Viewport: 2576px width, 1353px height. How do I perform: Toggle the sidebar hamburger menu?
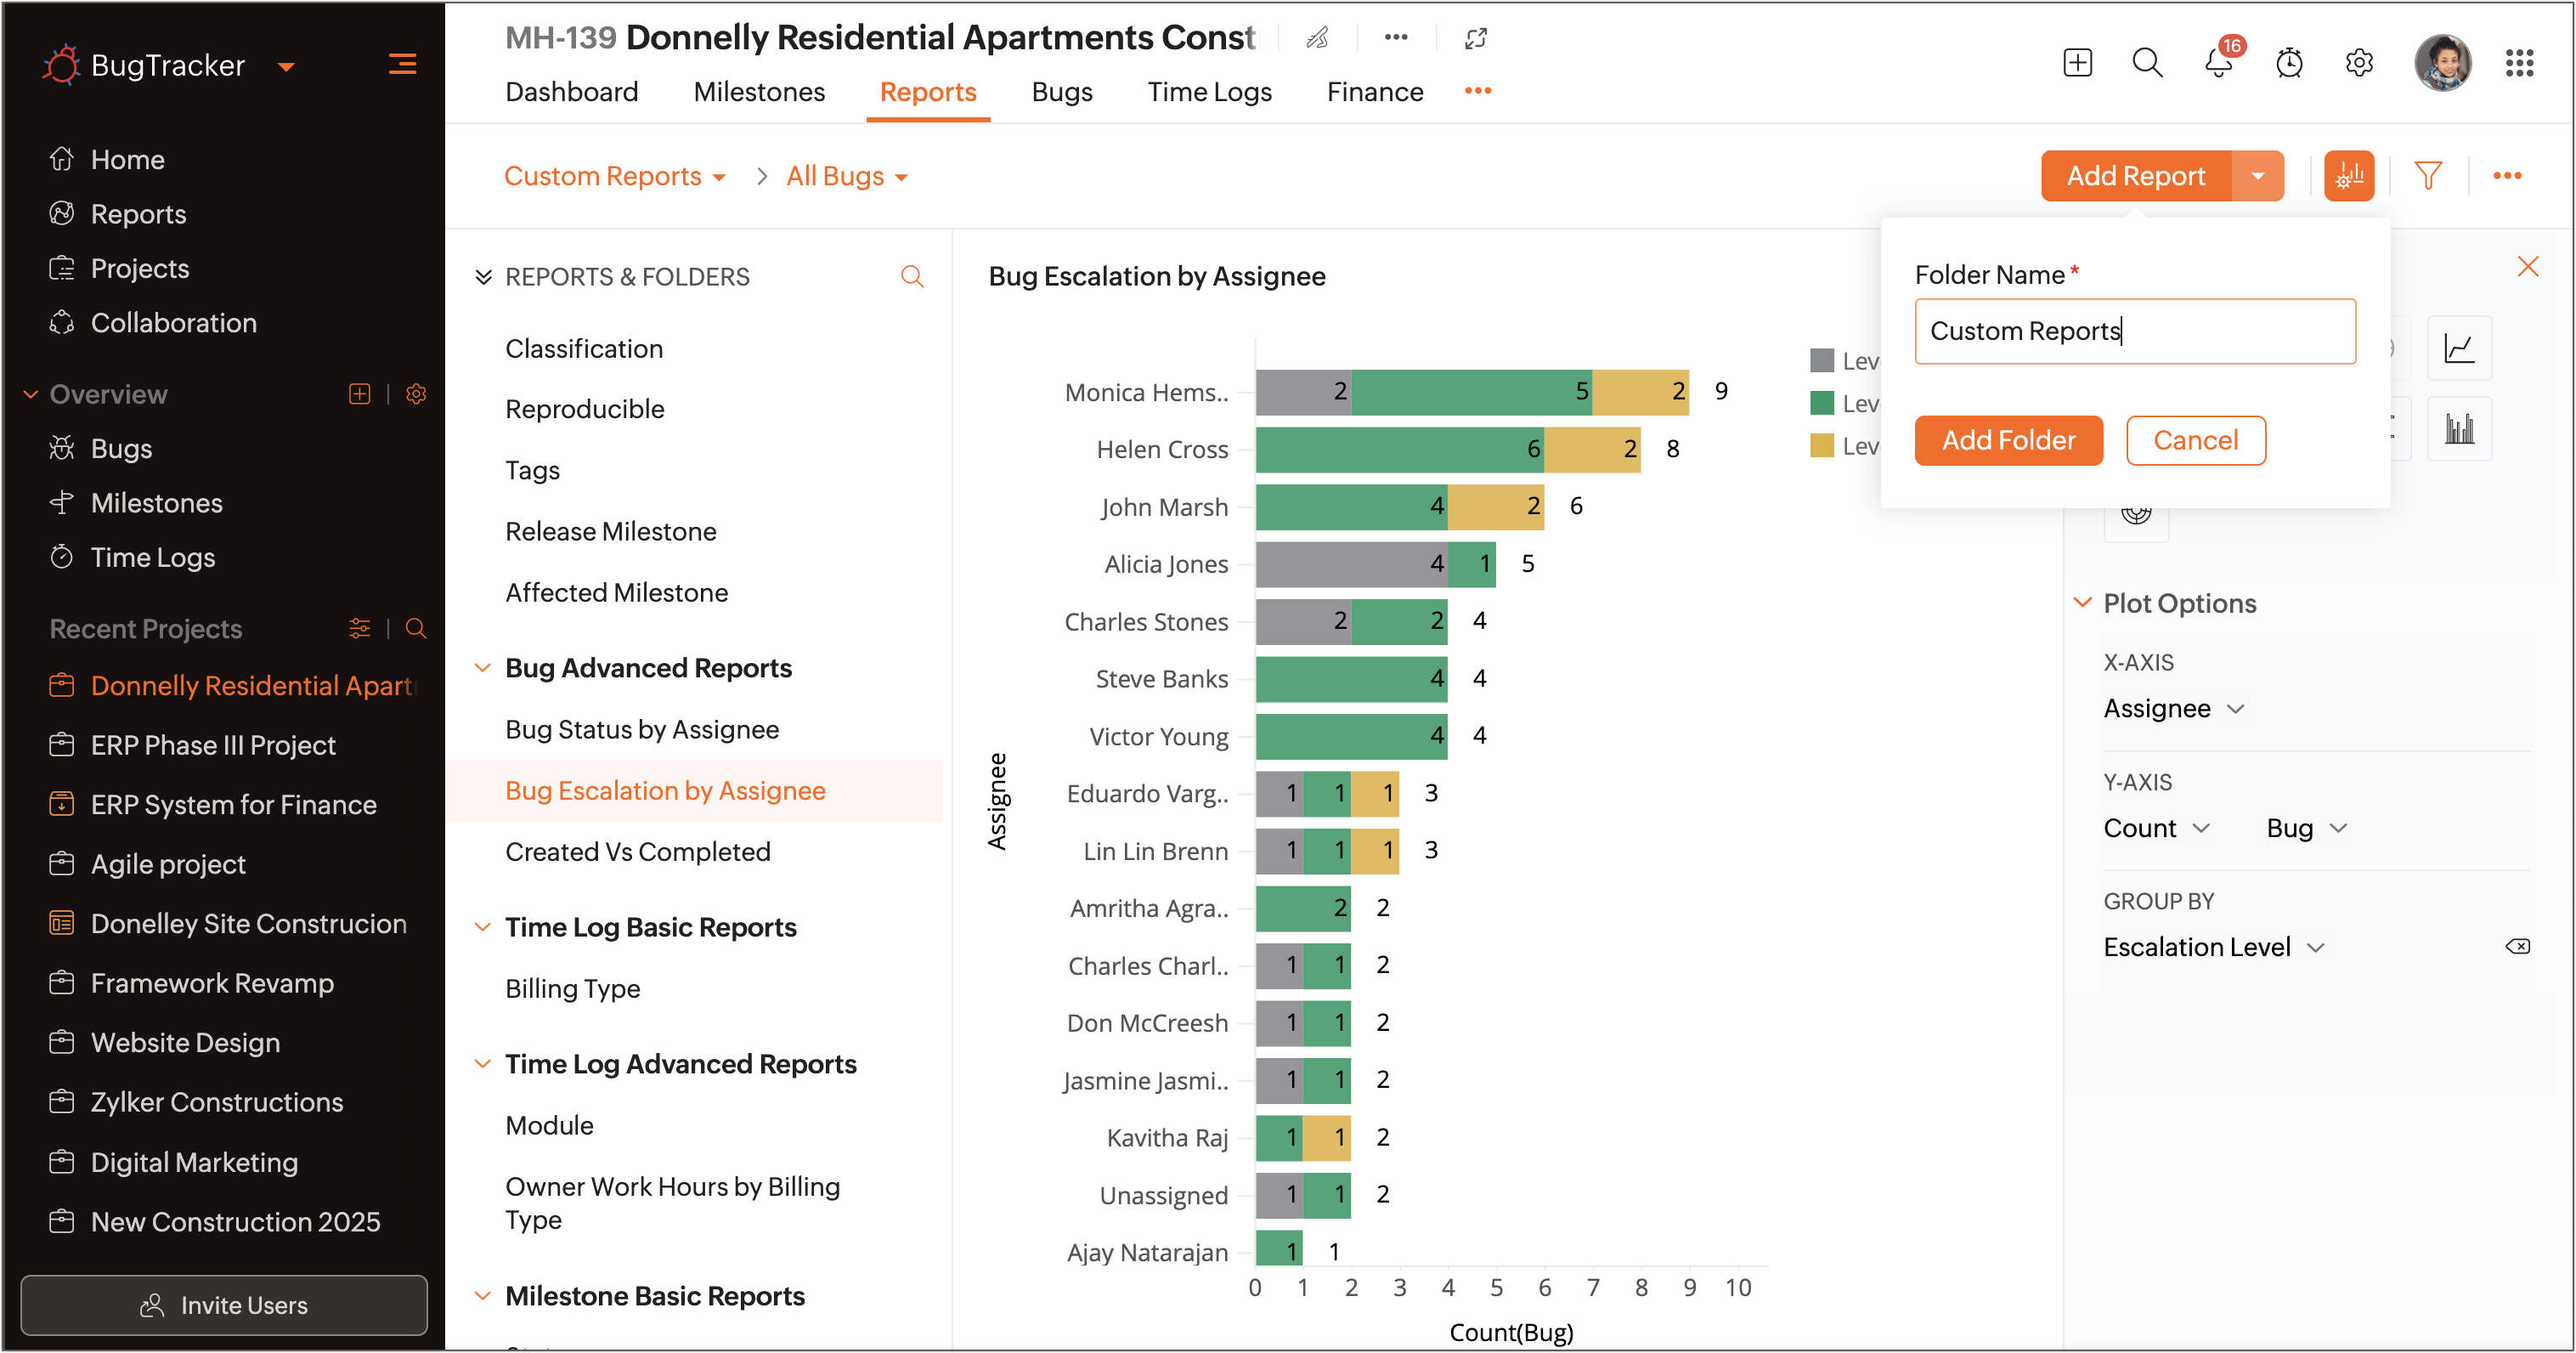coord(402,65)
